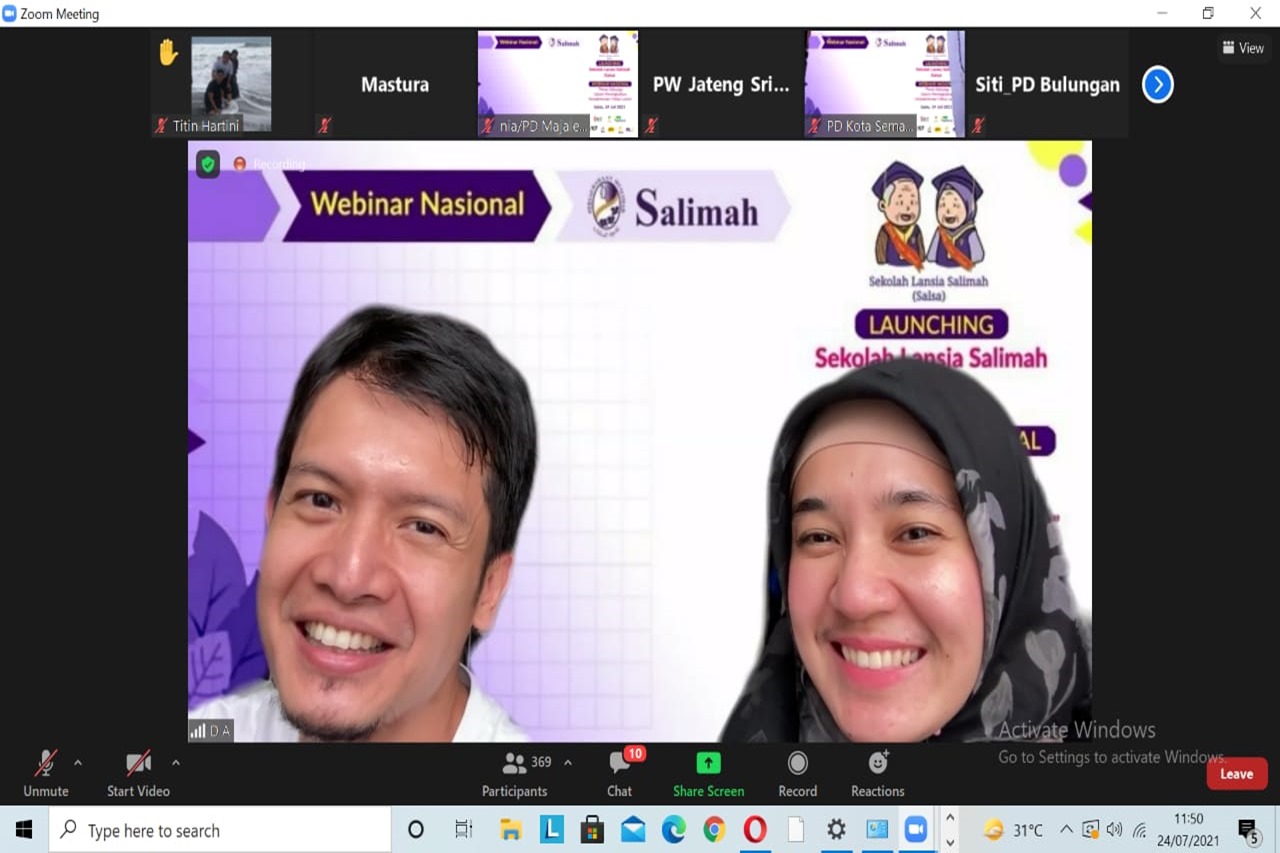This screenshot has height=853, width=1280.
Task: Select PD Majalengka participant thumbnail
Action: [557, 84]
